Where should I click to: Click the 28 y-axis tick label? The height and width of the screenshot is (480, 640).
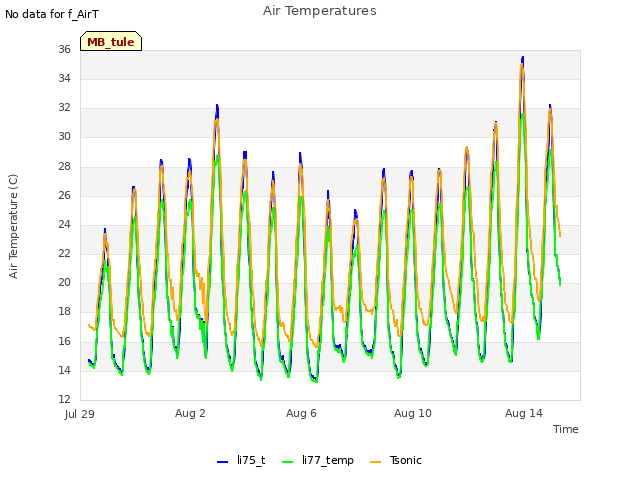64,167
